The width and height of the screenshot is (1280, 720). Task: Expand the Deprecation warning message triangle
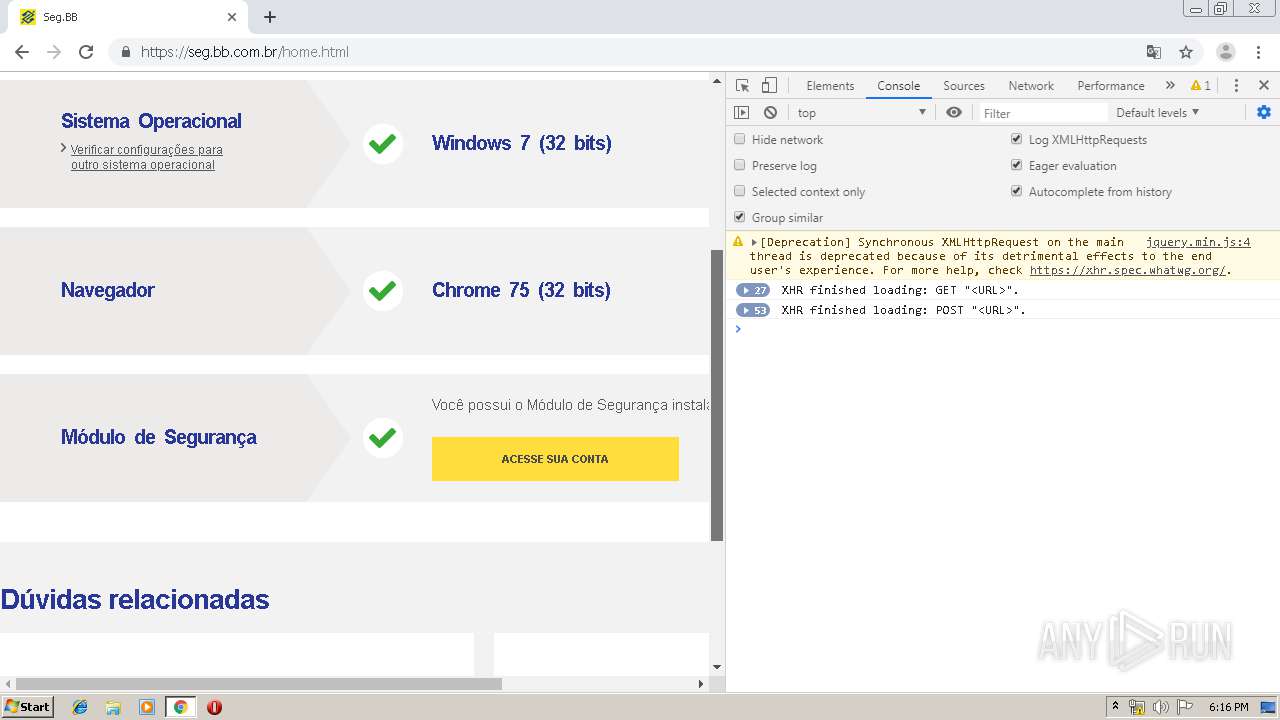(755, 242)
